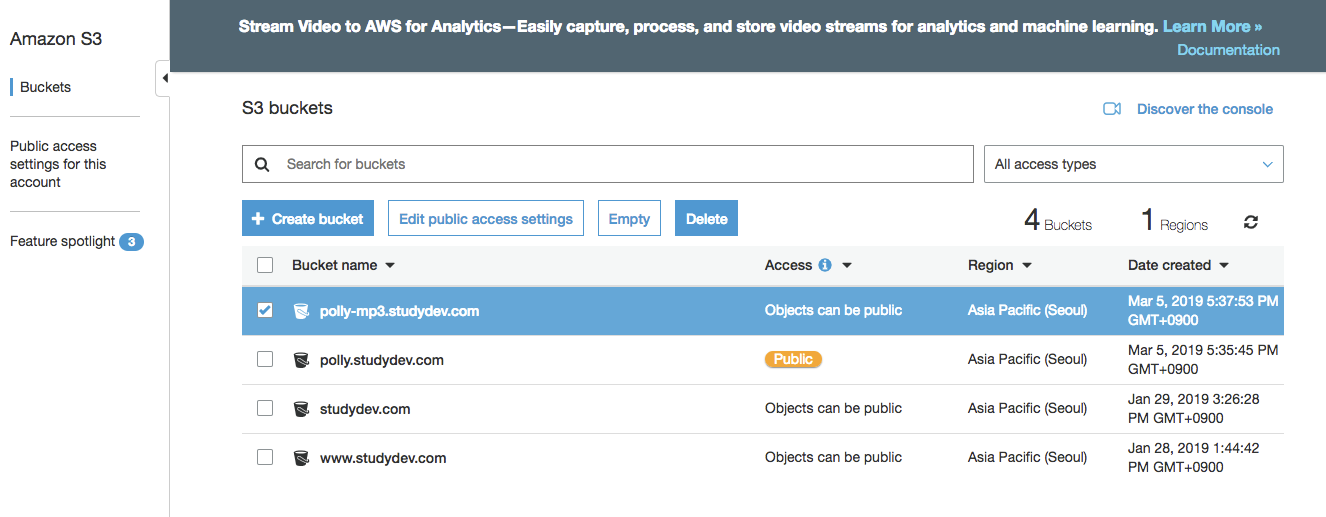Viewport: 1326px width, 517px height.
Task: Click the Search for buckets field
Action: [608, 164]
